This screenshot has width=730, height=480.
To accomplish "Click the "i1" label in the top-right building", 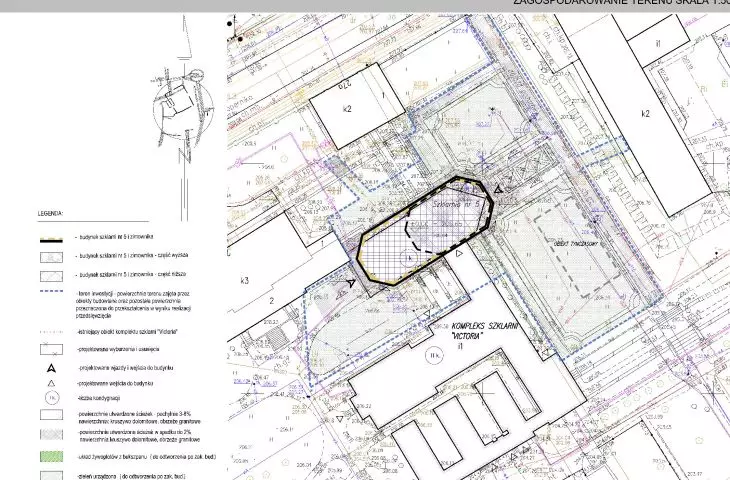I will pyautogui.click(x=658, y=44).
